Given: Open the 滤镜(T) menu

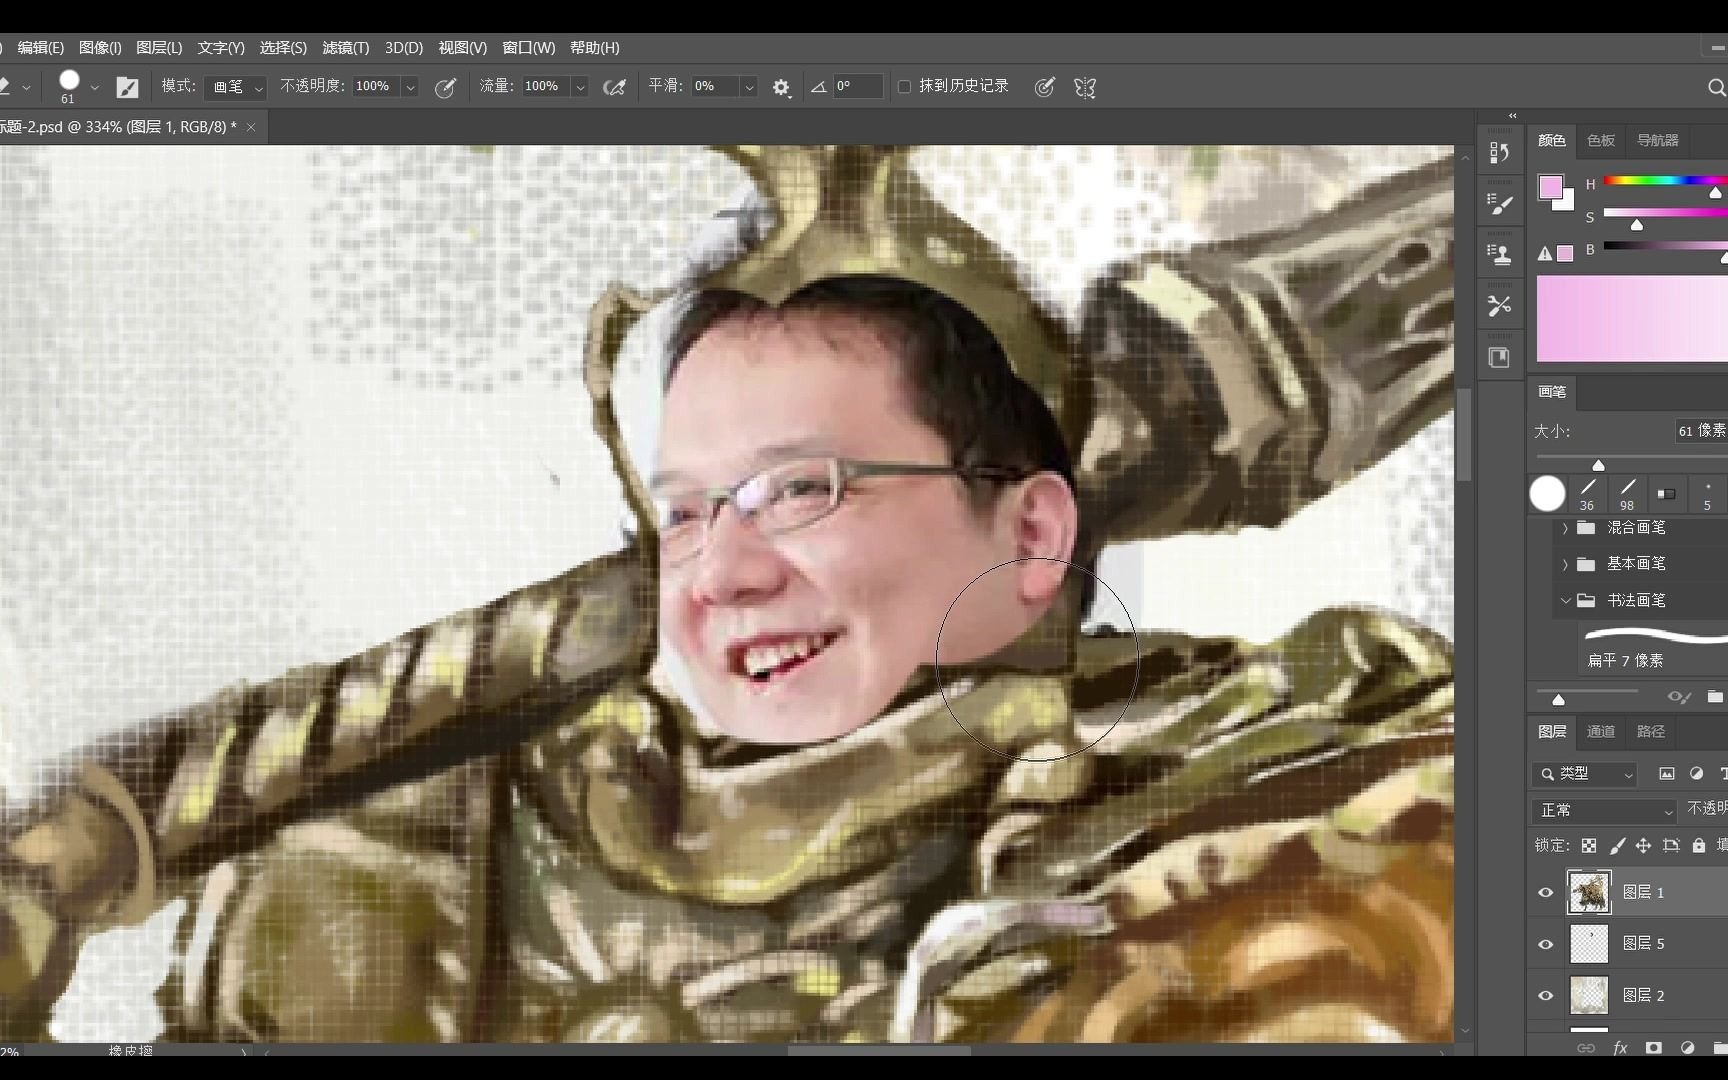Looking at the screenshot, I should [346, 48].
